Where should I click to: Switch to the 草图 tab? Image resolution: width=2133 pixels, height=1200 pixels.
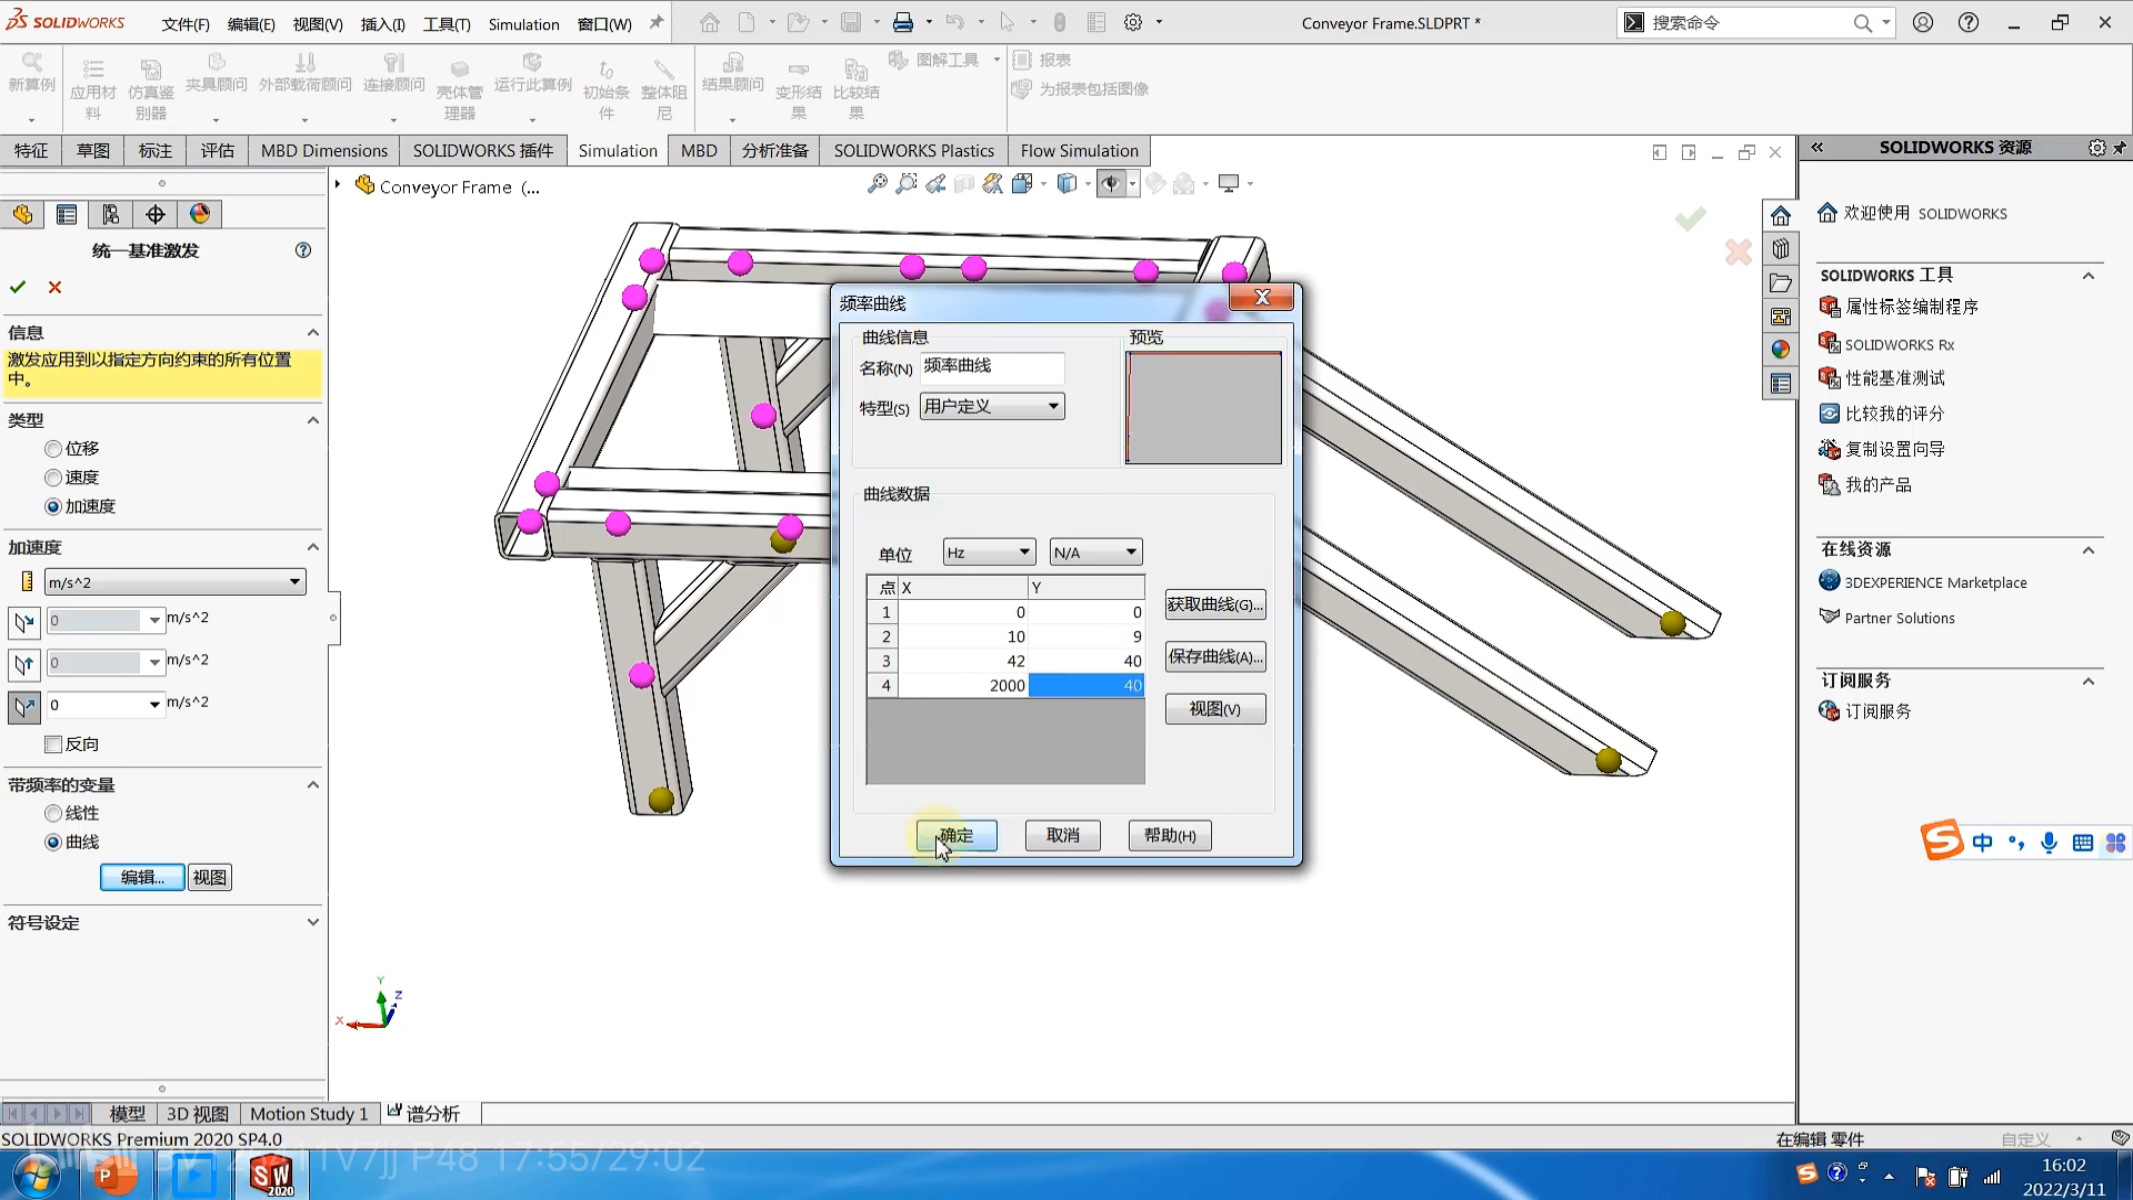click(x=93, y=150)
